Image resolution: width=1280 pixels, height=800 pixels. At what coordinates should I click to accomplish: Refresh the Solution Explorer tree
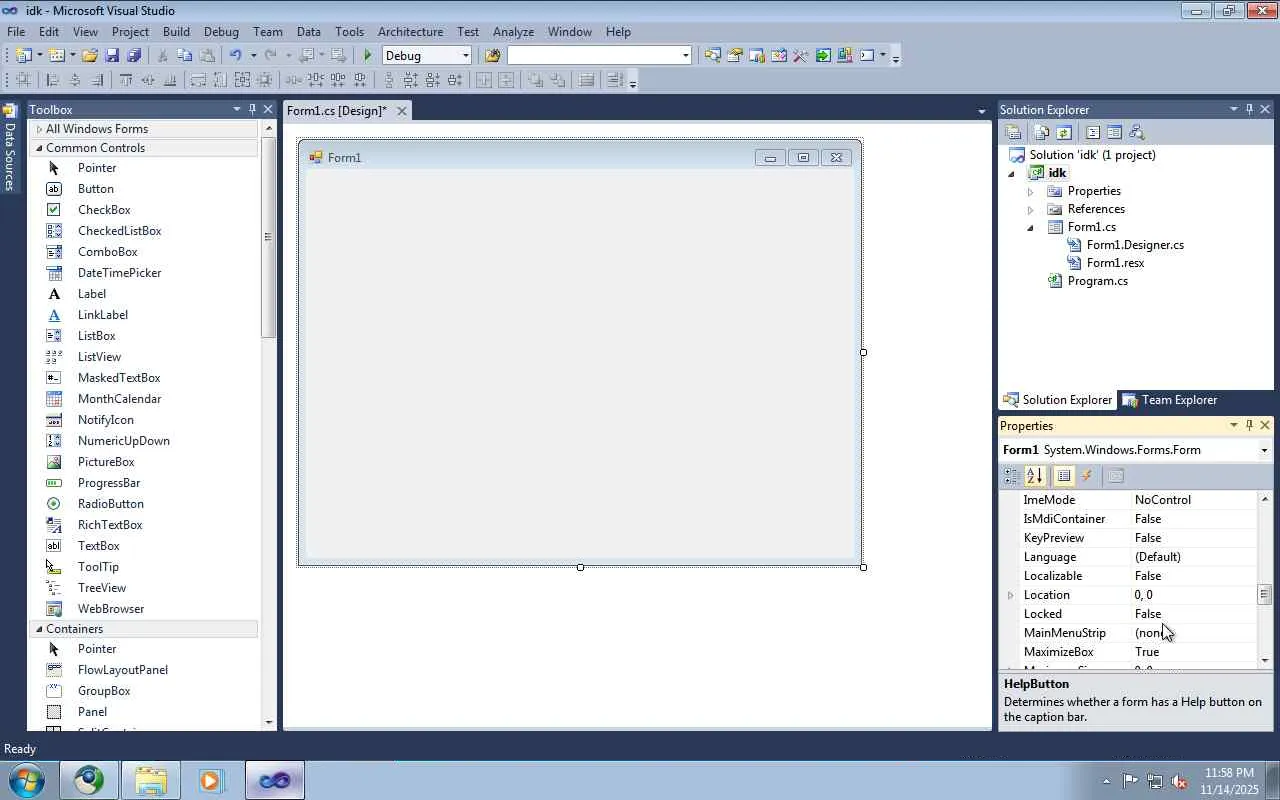pos(1064,132)
